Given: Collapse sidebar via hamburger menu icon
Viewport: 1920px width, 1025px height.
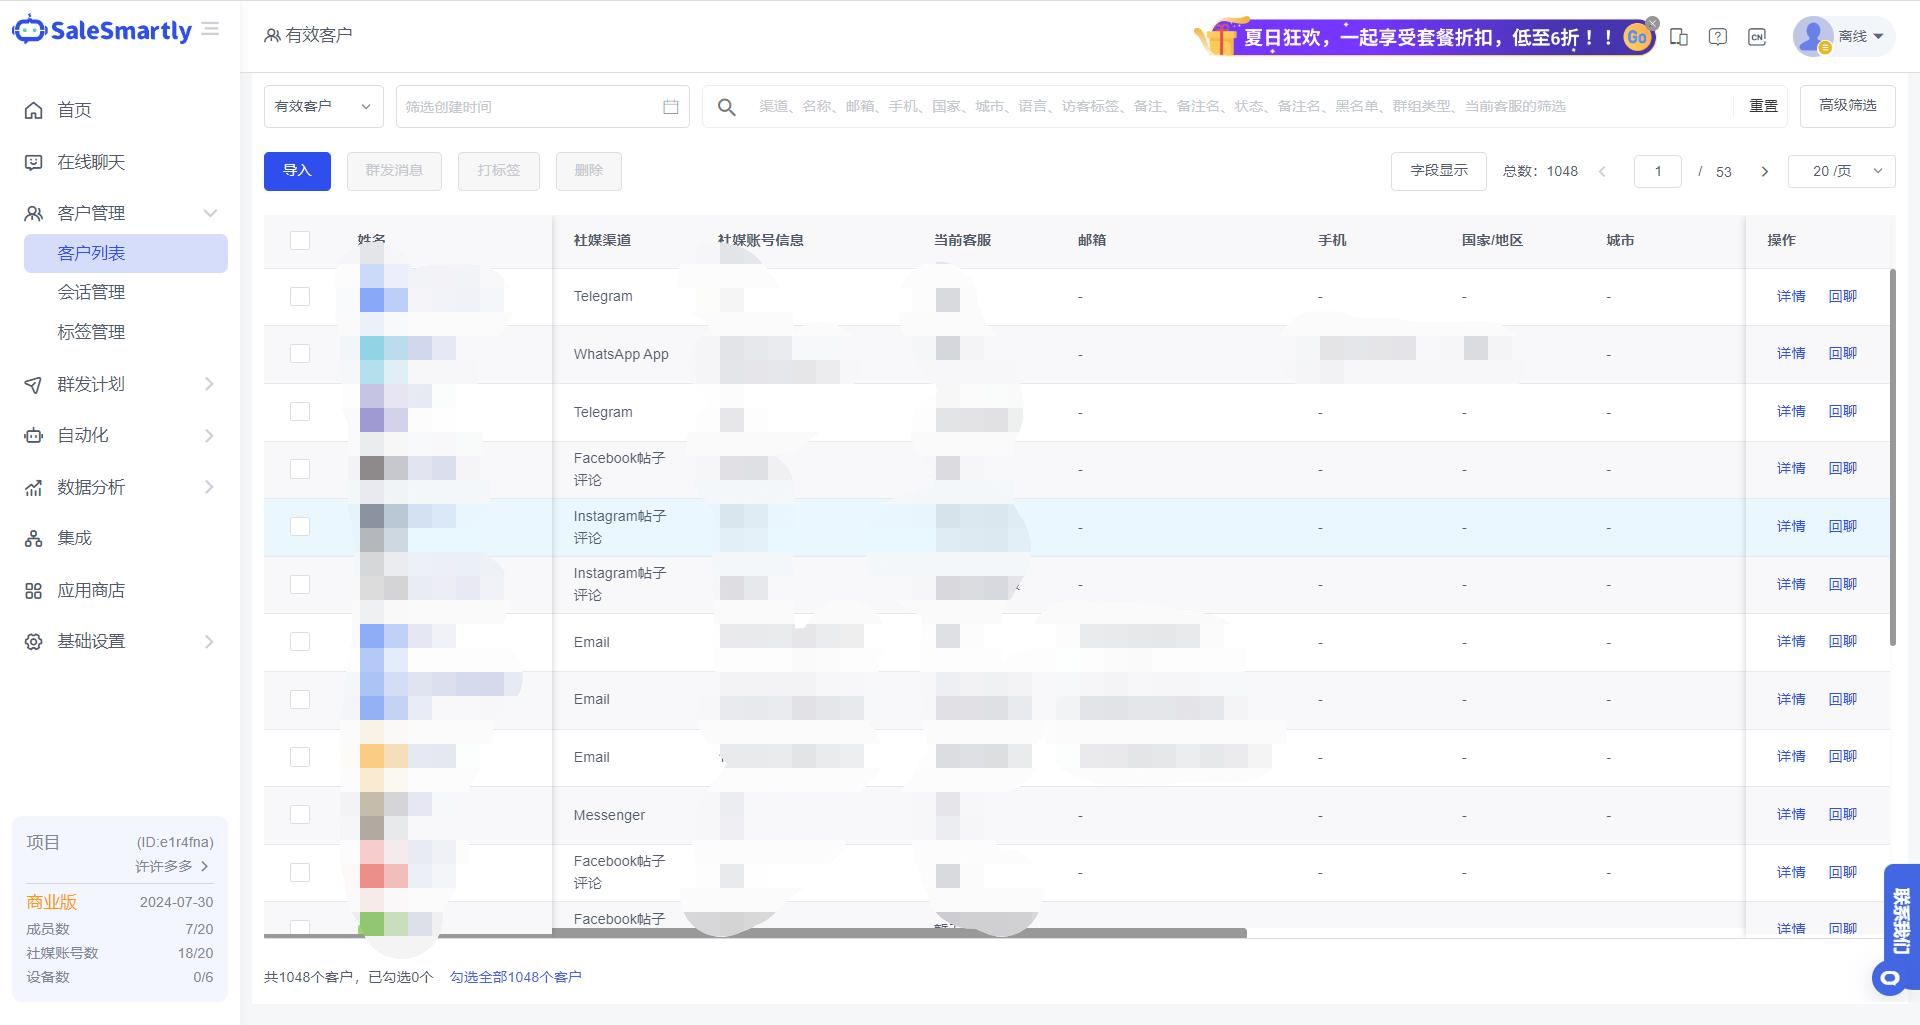Looking at the screenshot, I should click(210, 30).
